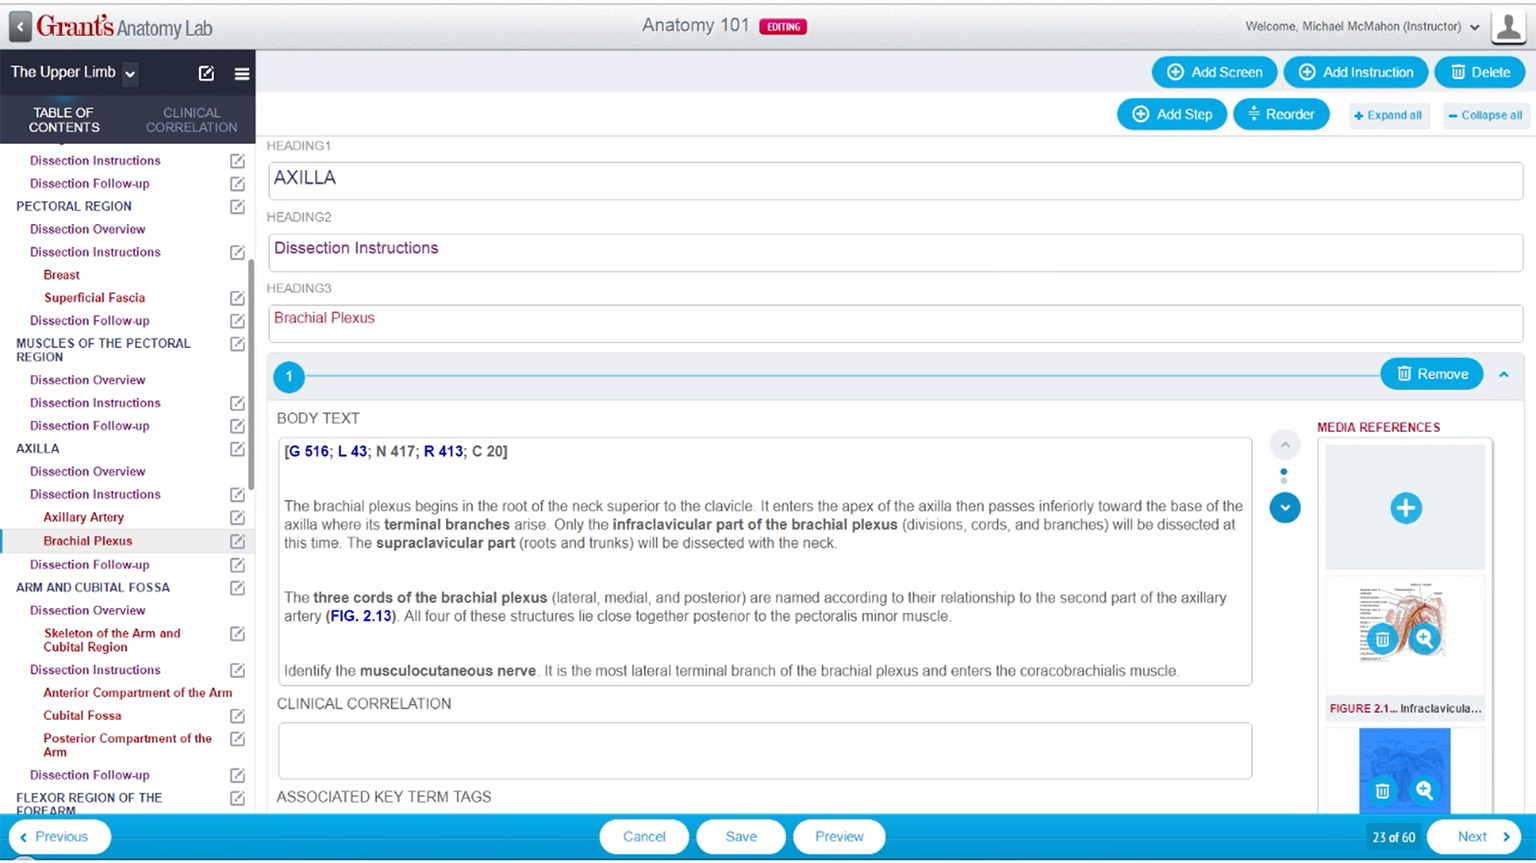This screenshot has height=863, width=1536.
Task: Zoom into the Figure 2.1 media image
Action: coord(1425,639)
